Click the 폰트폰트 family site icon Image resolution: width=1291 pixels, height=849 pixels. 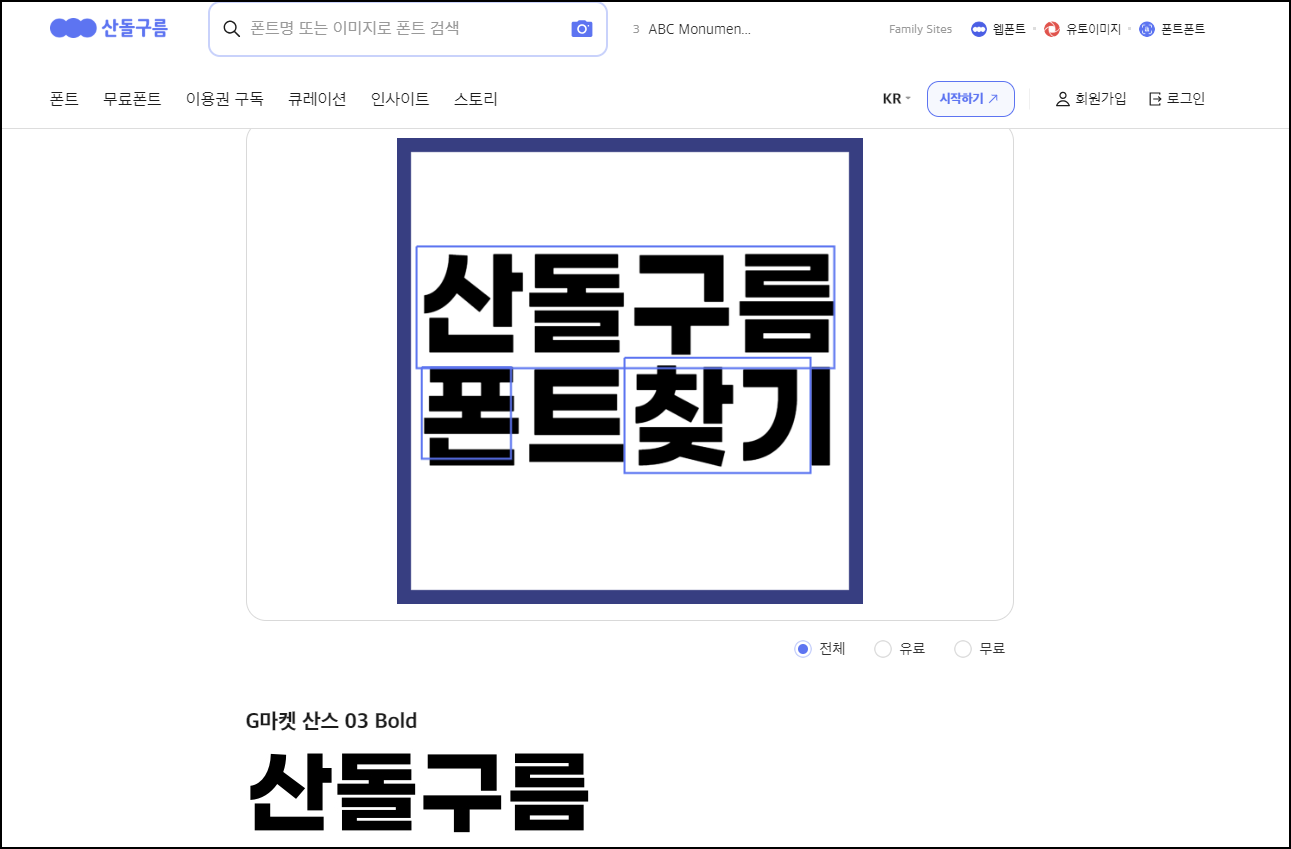click(1147, 29)
